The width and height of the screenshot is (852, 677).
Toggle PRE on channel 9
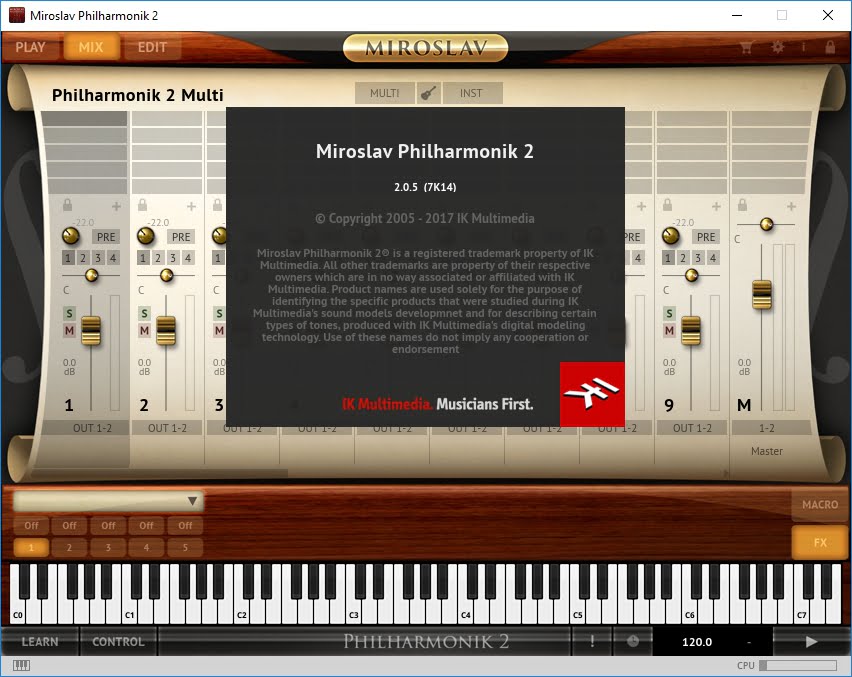click(x=706, y=237)
